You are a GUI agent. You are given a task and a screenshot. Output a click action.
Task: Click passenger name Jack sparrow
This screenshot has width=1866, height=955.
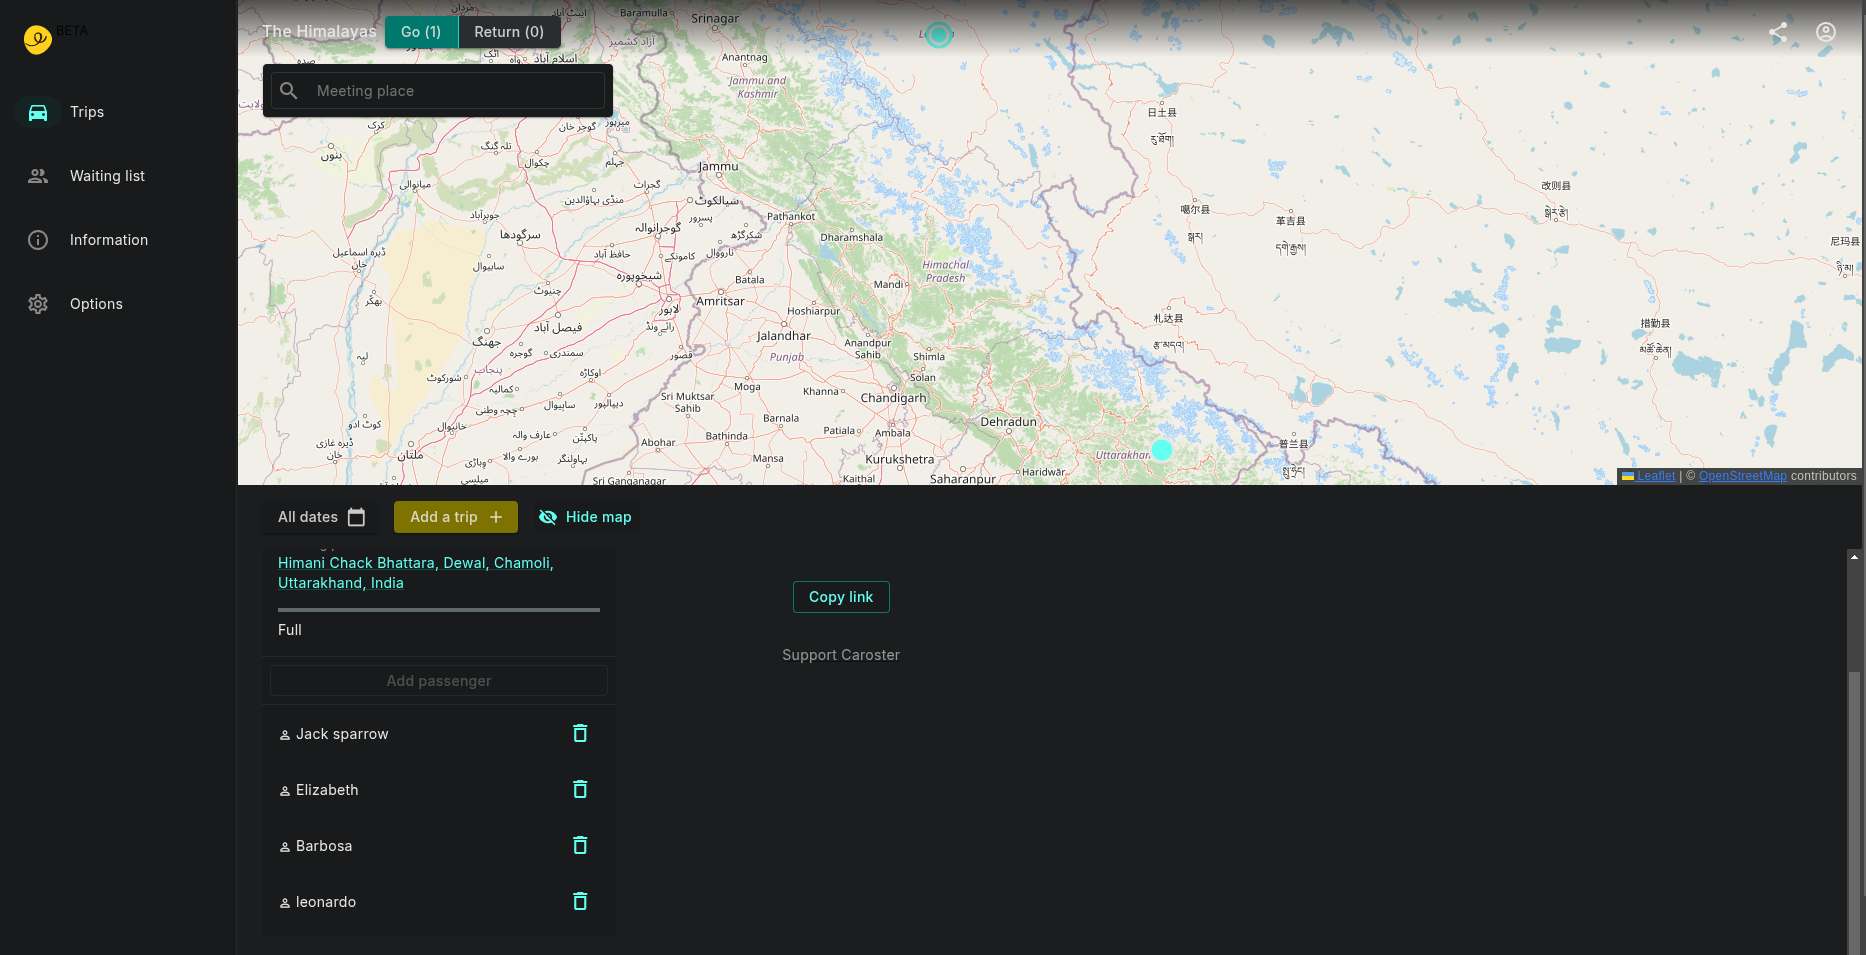[342, 734]
